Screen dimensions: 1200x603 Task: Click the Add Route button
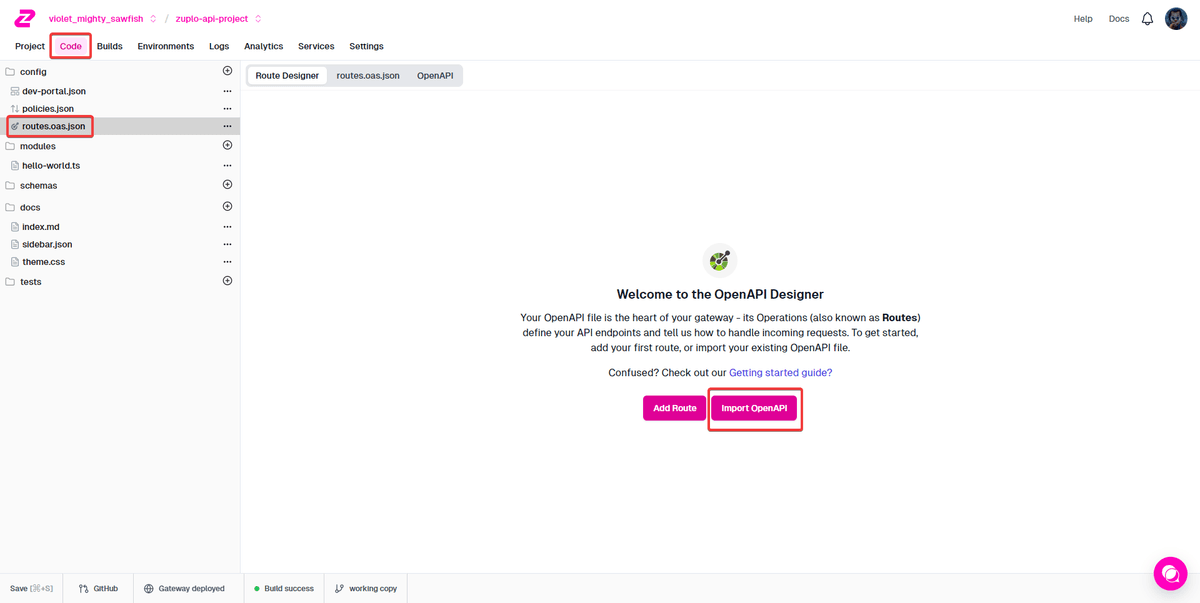[x=674, y=408]
